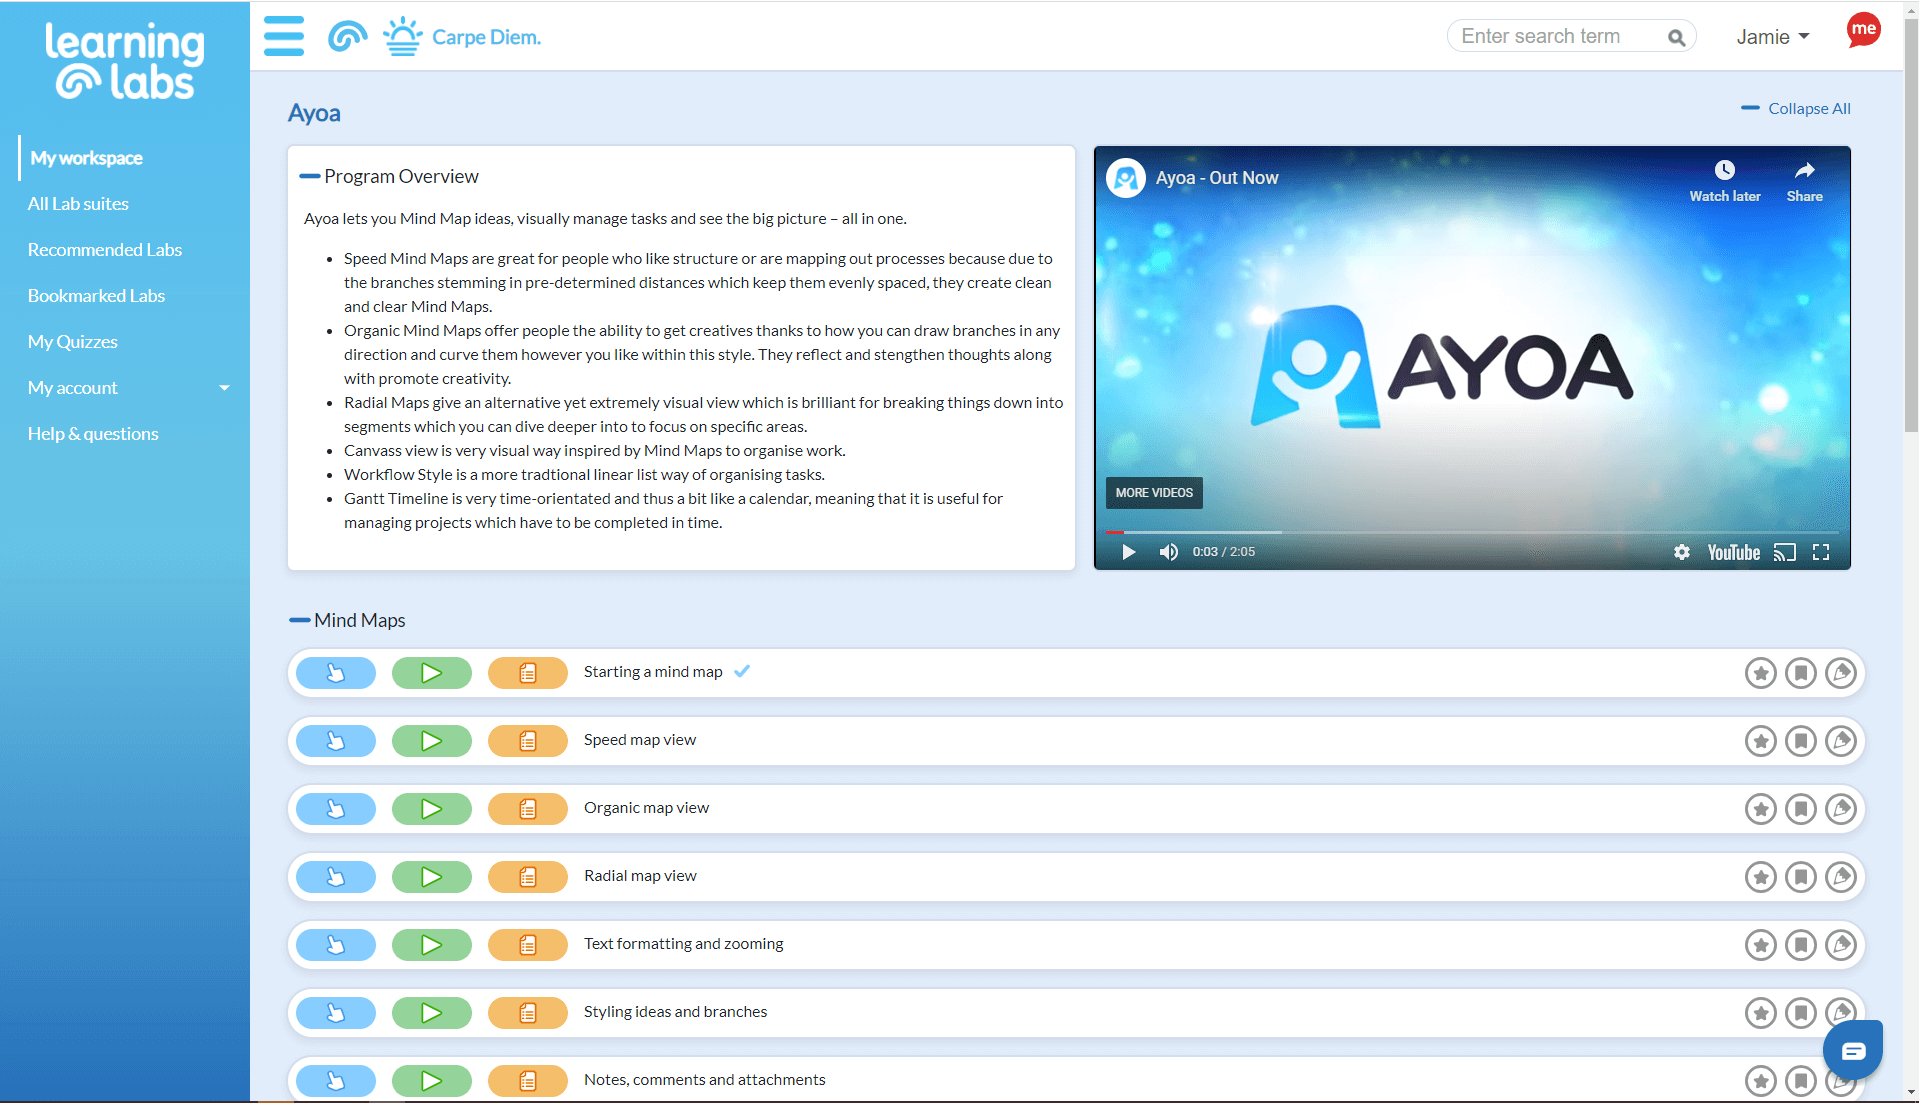This screenshot has width=1919, height=1103.
Task: Open Bookmarked Labs
Action: click(x=96, y=296)
